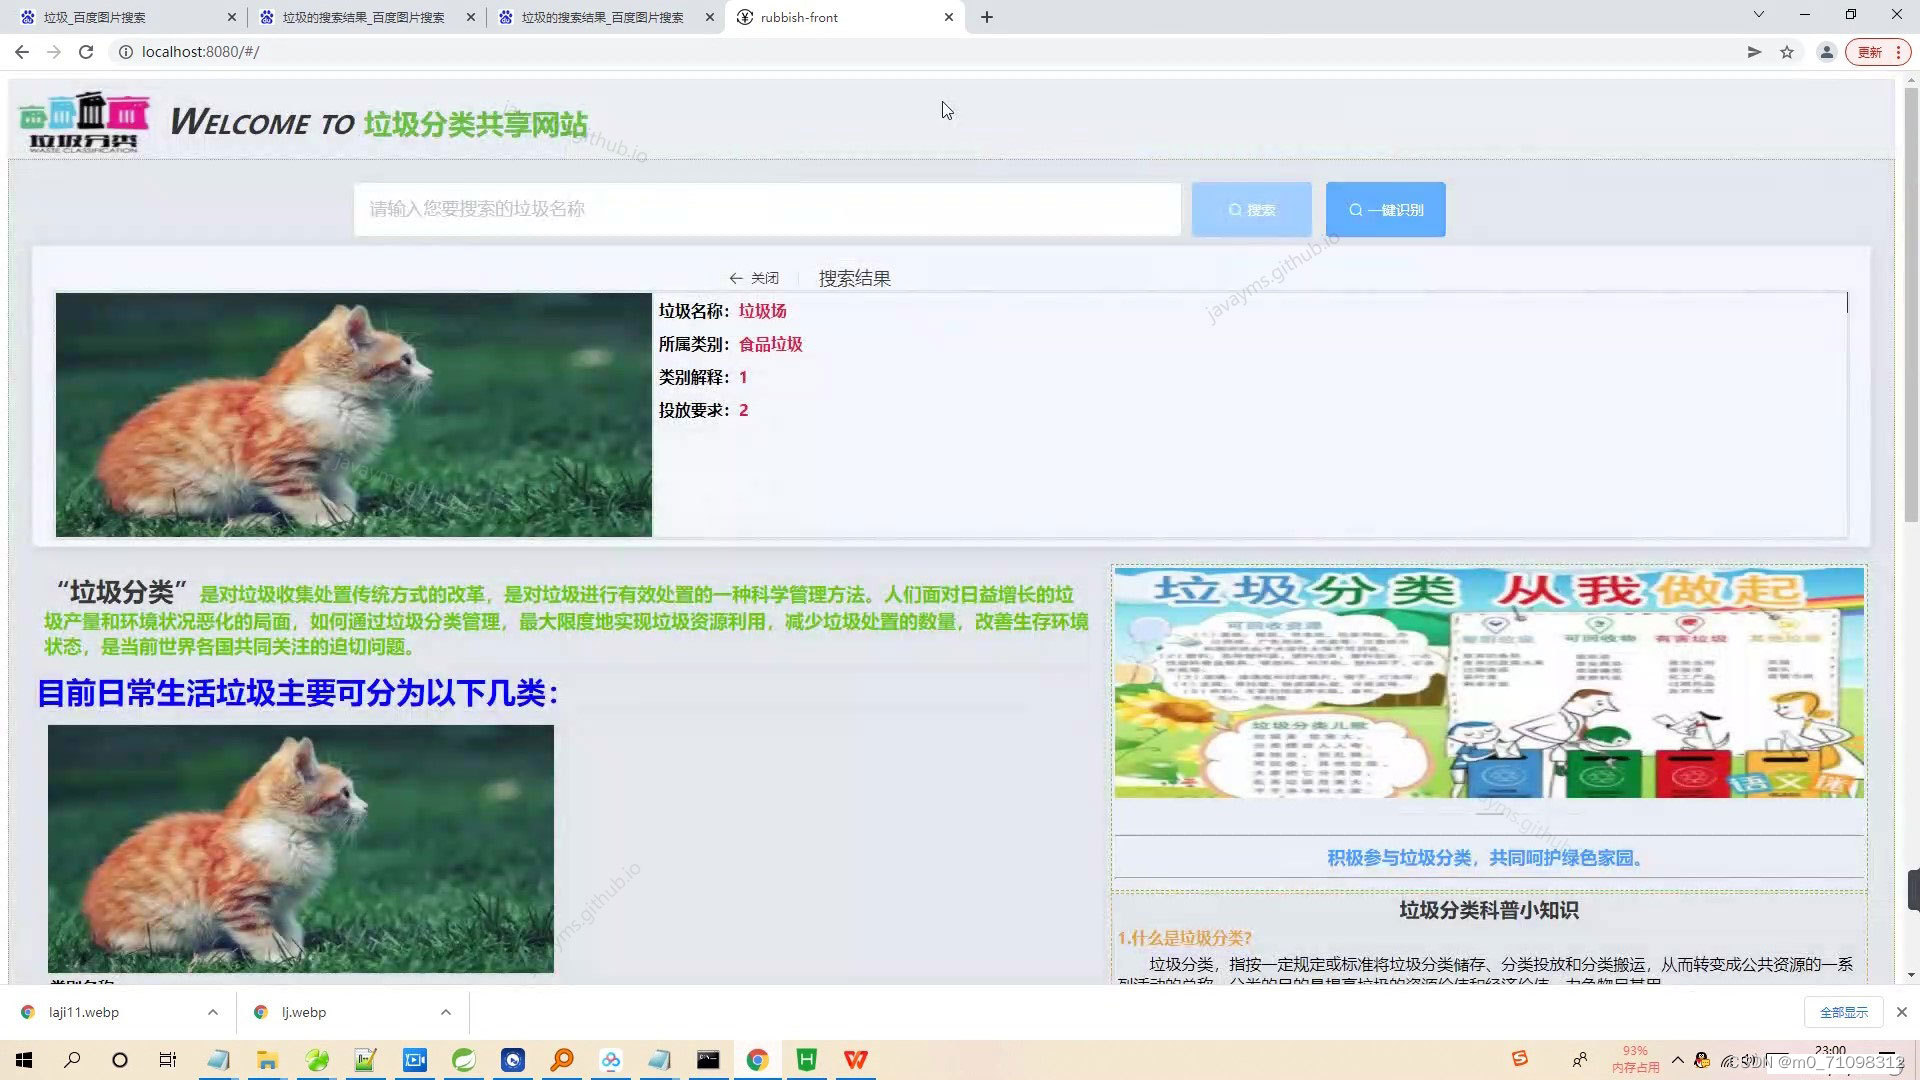Viewport: 1920px width, 1080px height.
Task: Click the garbage name search input field
Action: pos(766,209)
